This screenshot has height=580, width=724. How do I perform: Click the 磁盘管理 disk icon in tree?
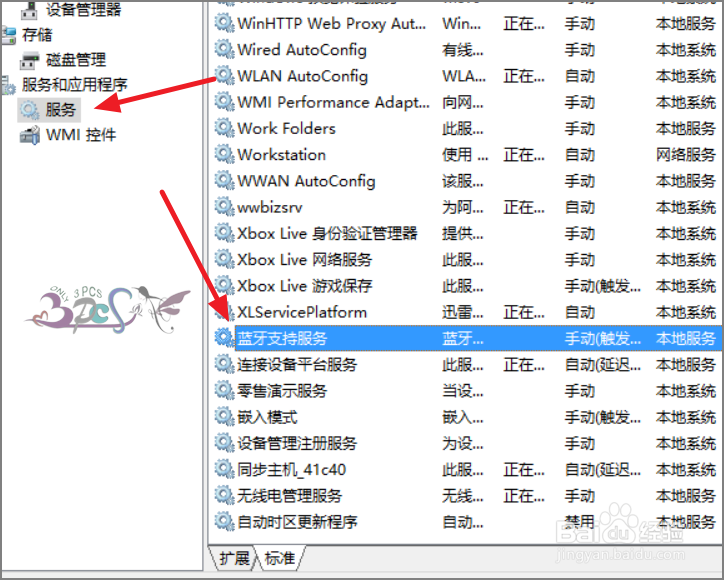coord(30,60)
